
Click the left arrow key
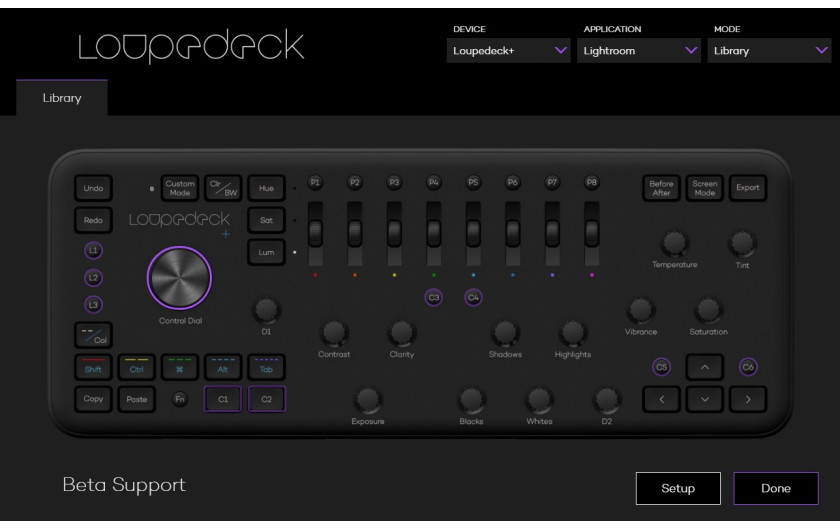[662, 399]
